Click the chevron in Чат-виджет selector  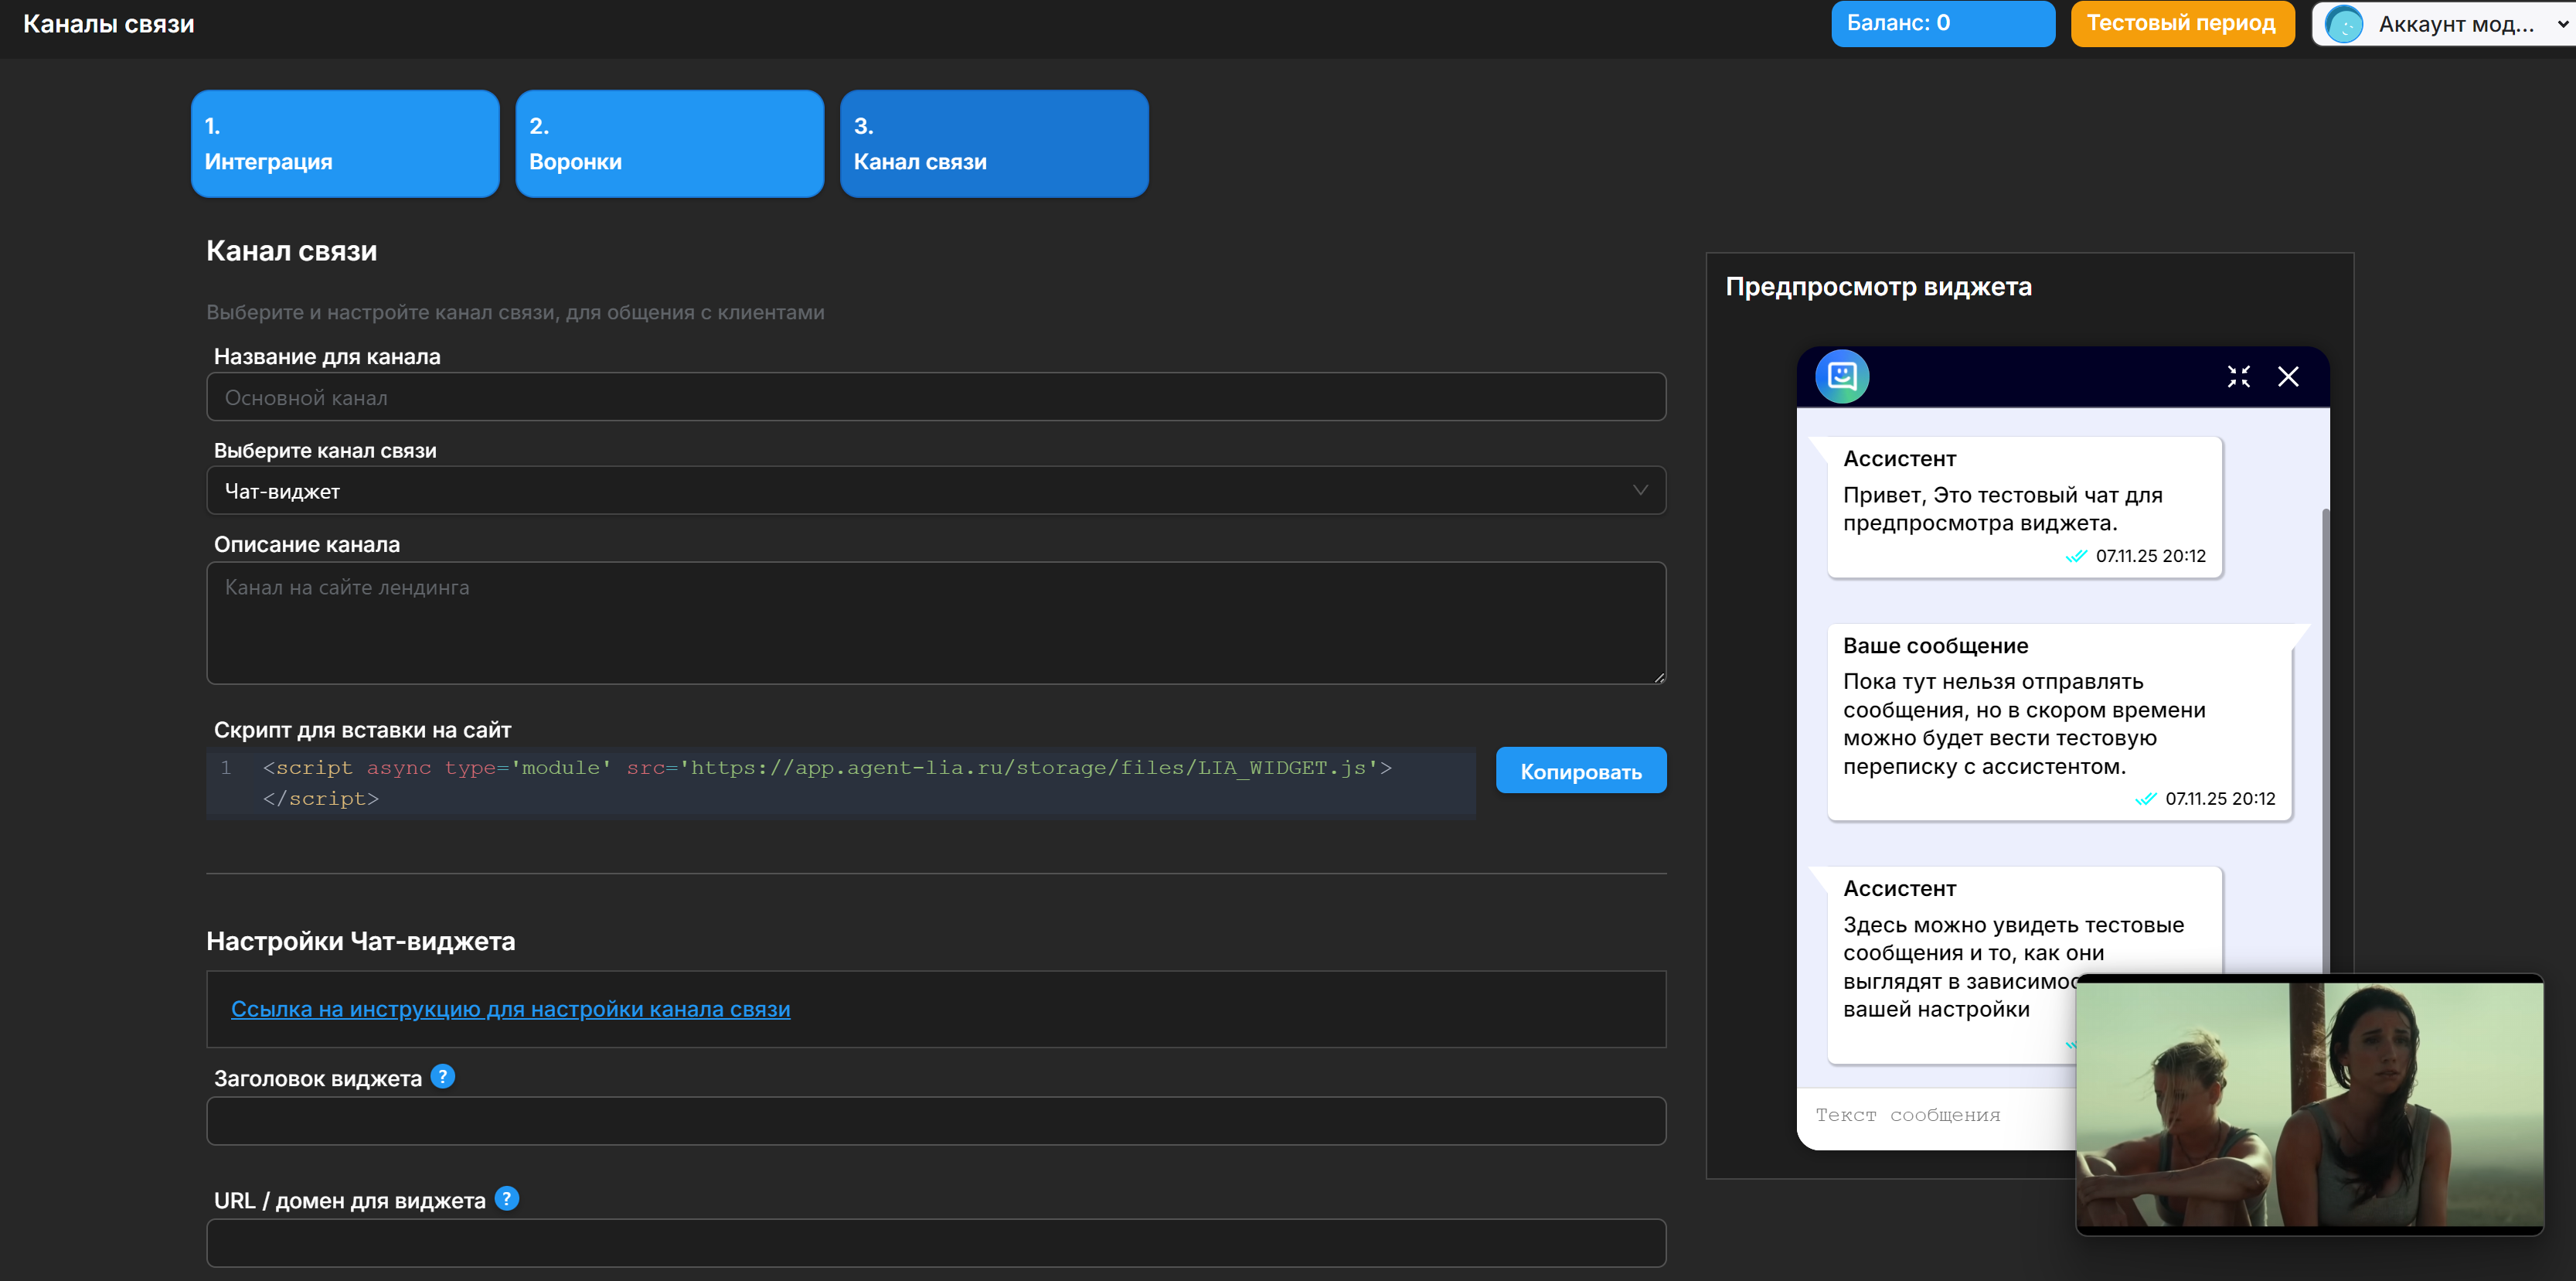[1639, 490]
